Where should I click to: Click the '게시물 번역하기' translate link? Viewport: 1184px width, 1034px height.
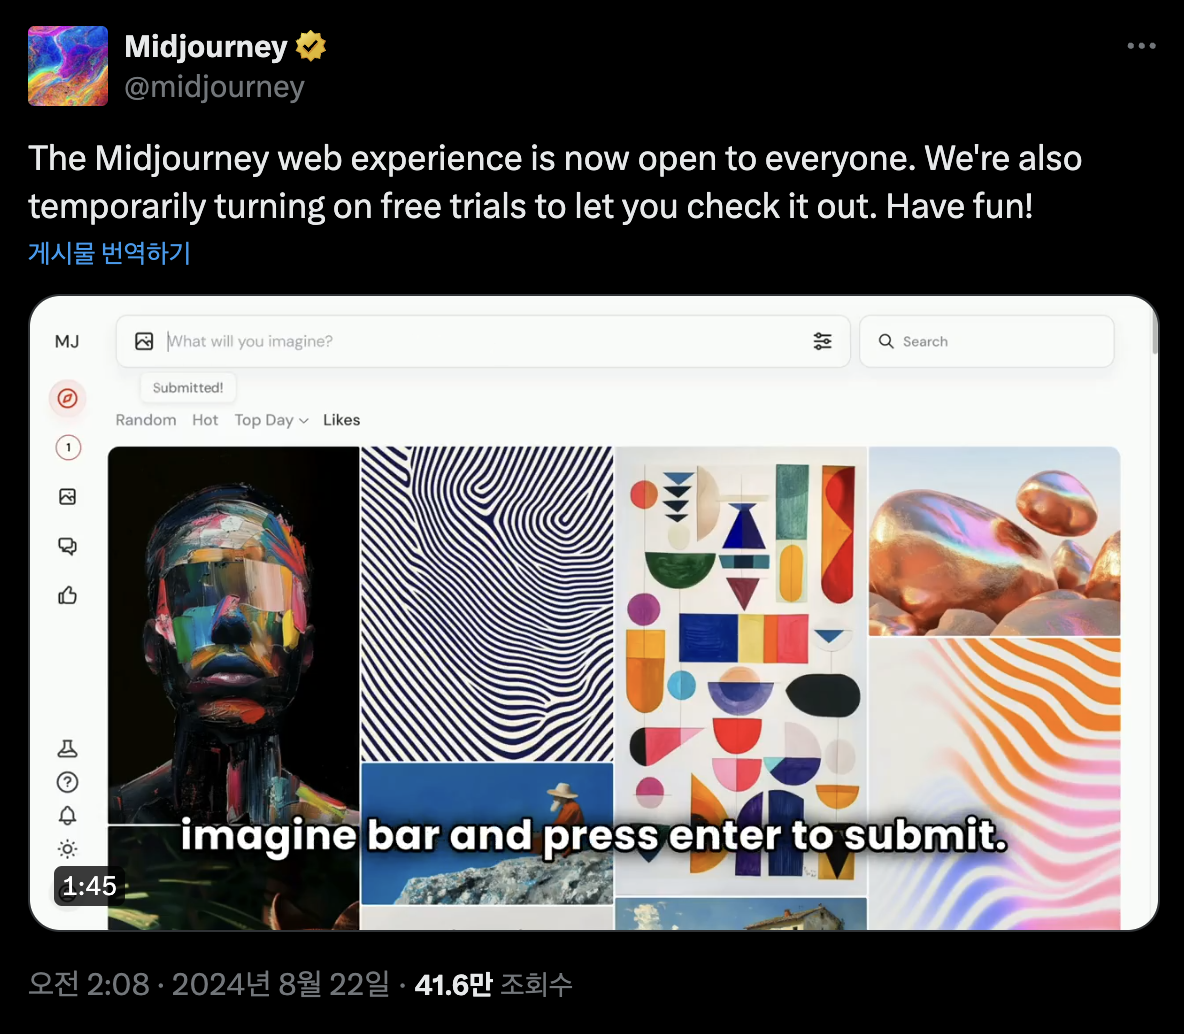109,252
